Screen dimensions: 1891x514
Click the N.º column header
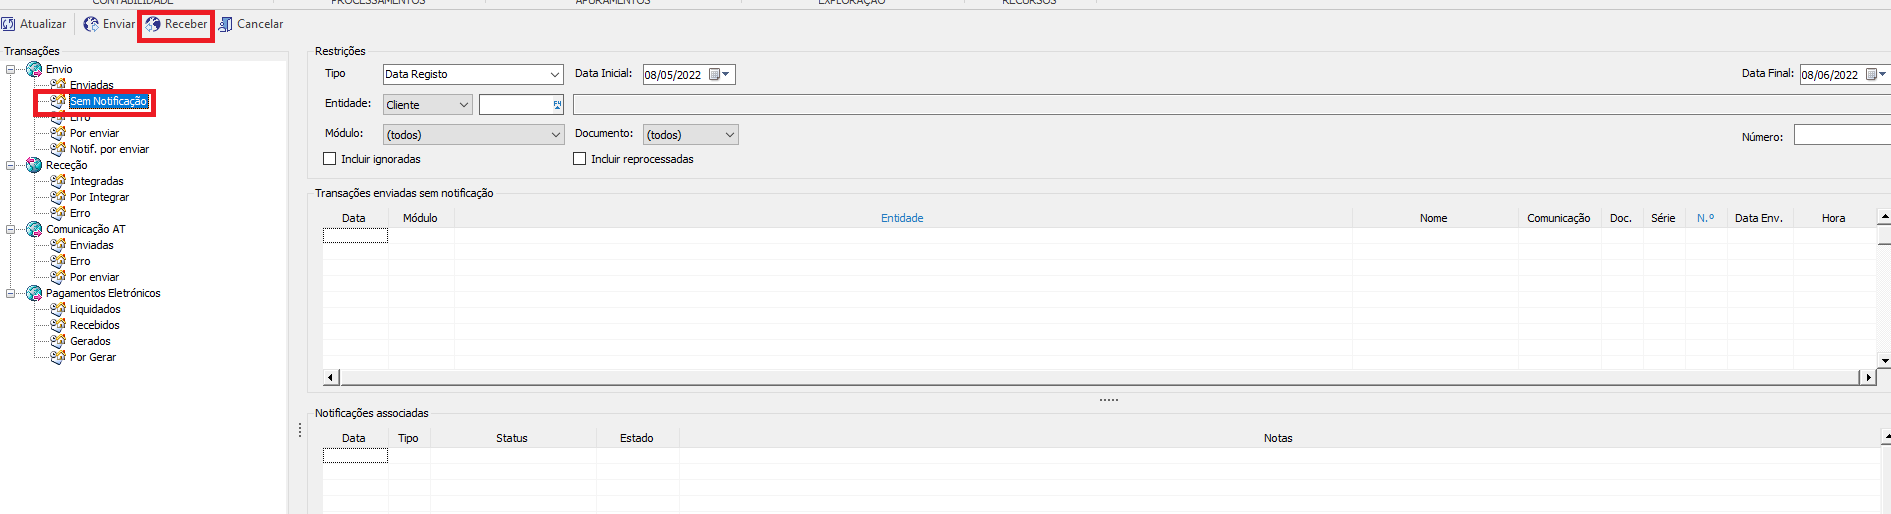point(1705,218)
